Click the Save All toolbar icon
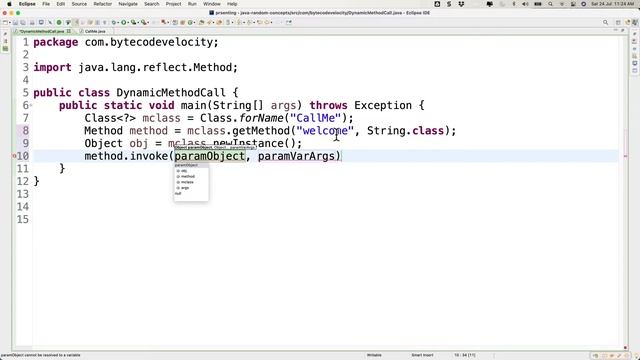This screenshot has height=360, width=640. pos(23,22)
